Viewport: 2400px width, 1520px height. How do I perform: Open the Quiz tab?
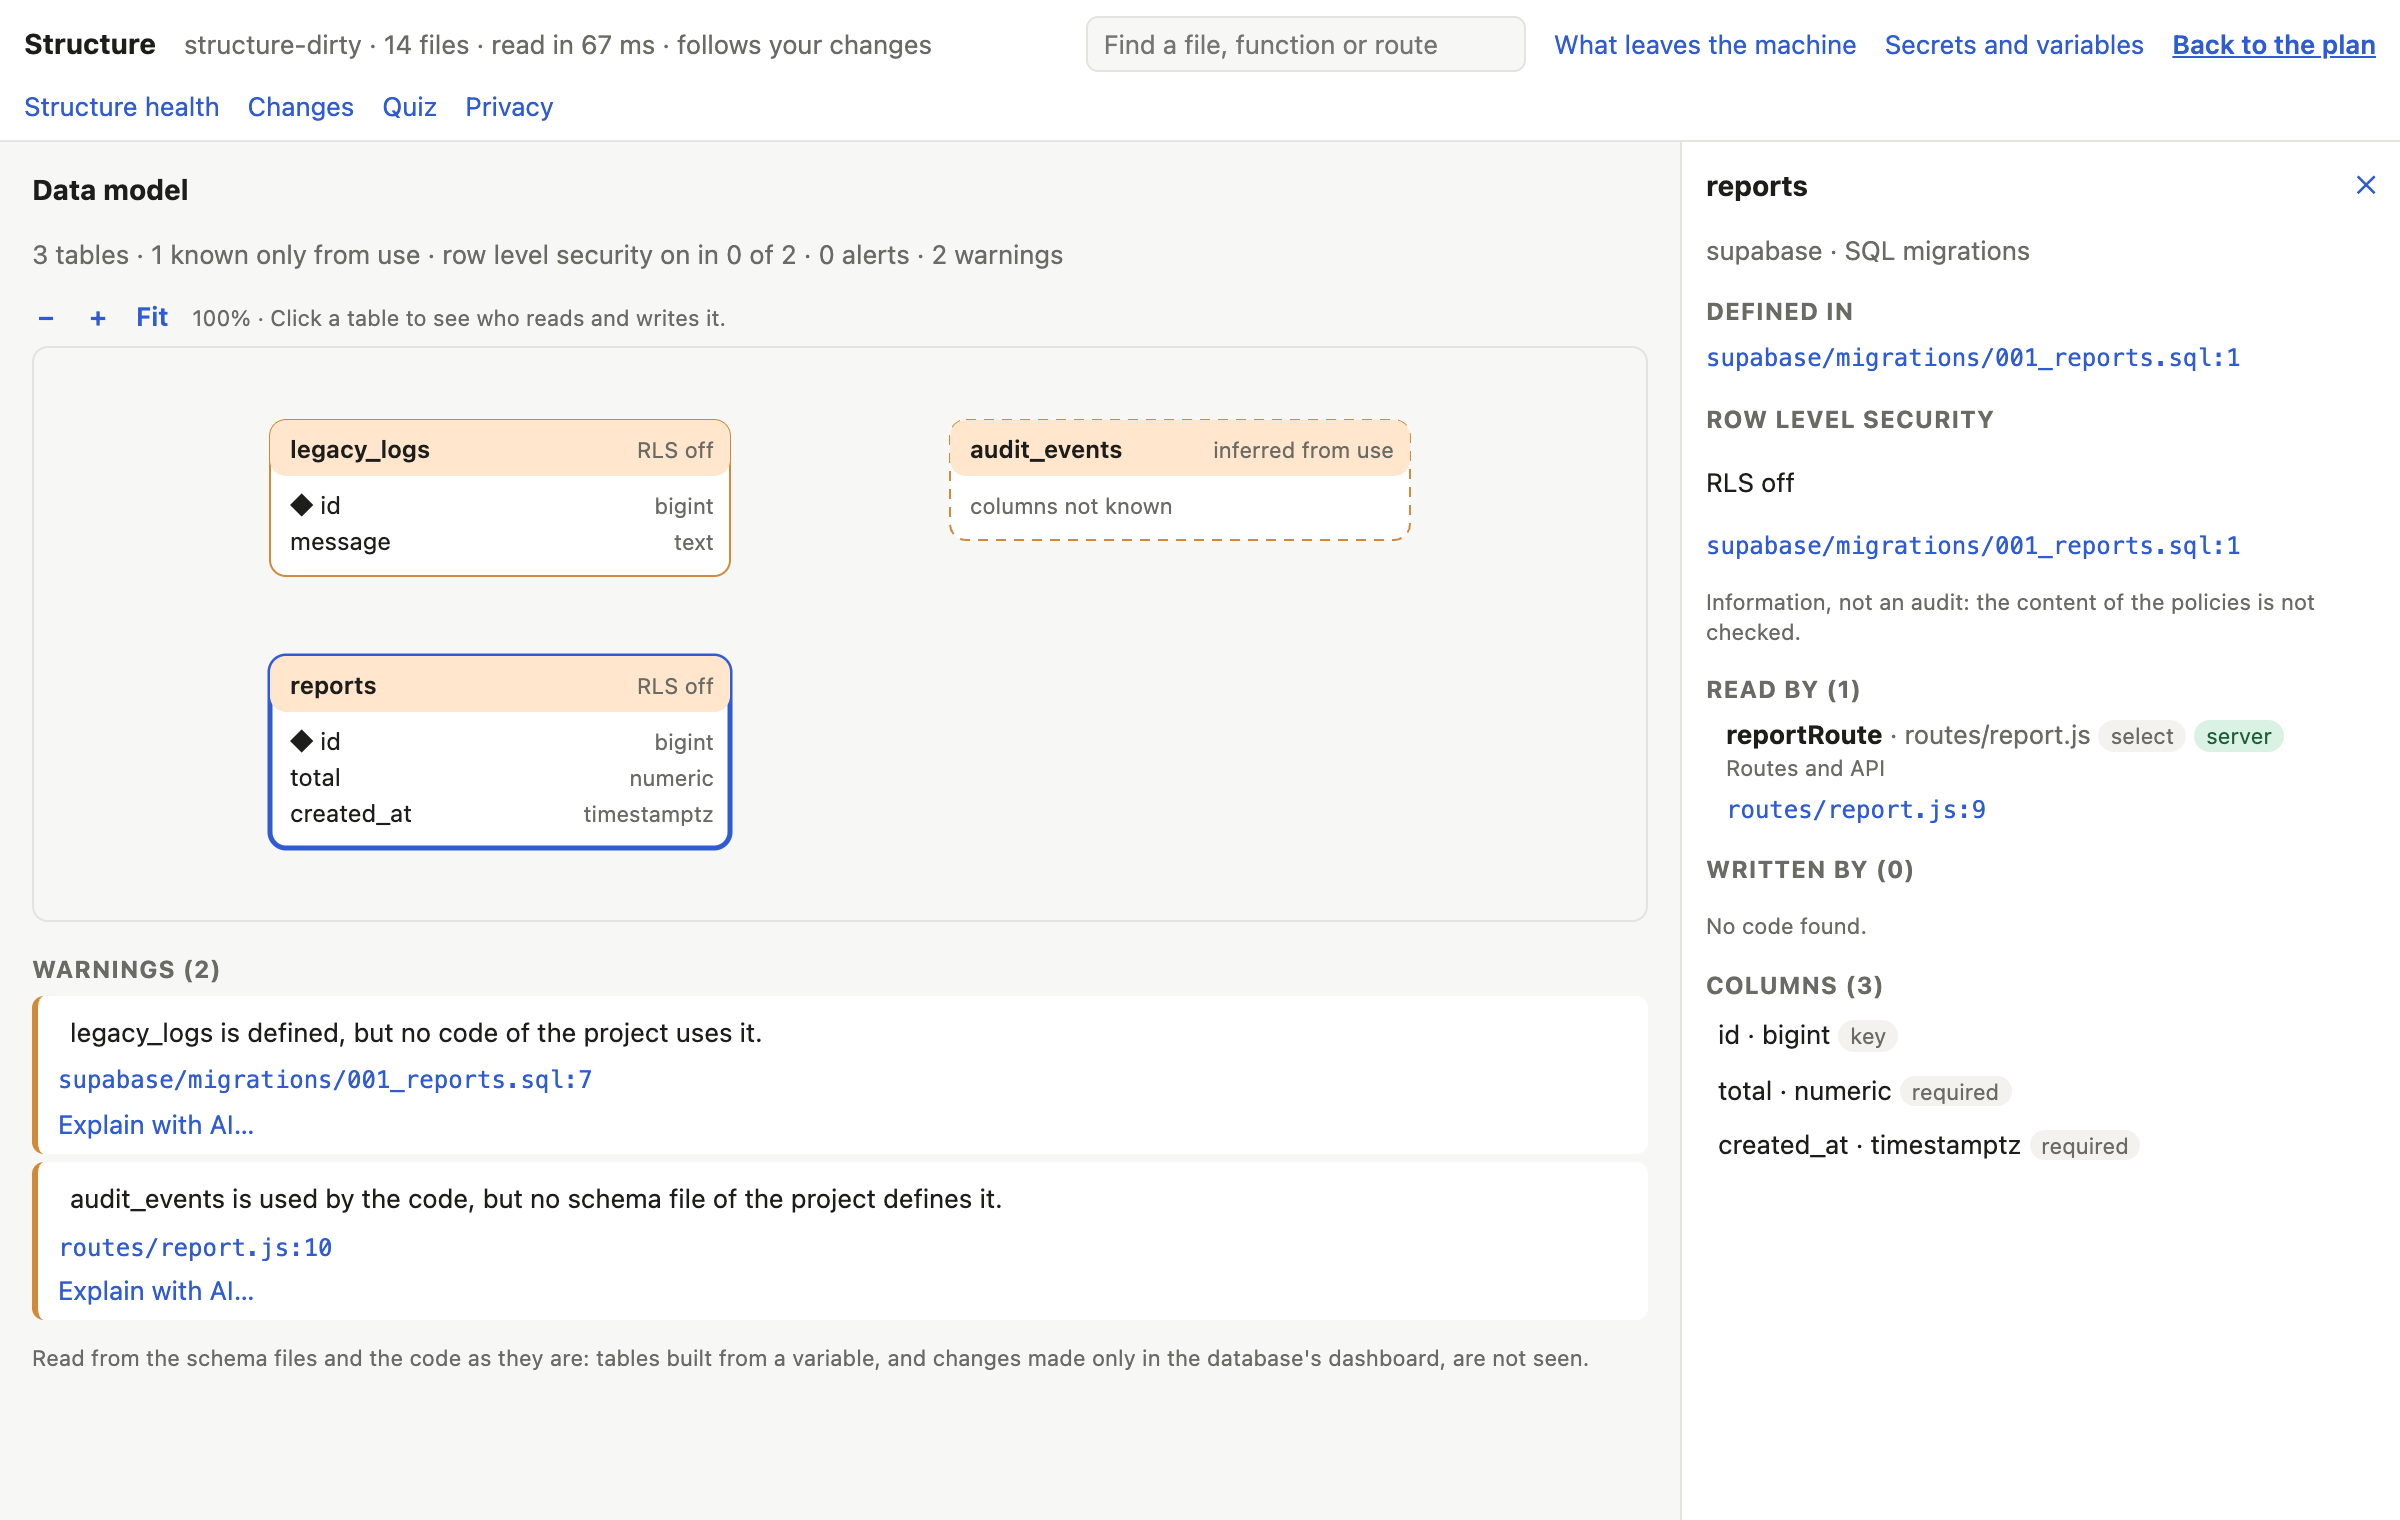point(410,107)
